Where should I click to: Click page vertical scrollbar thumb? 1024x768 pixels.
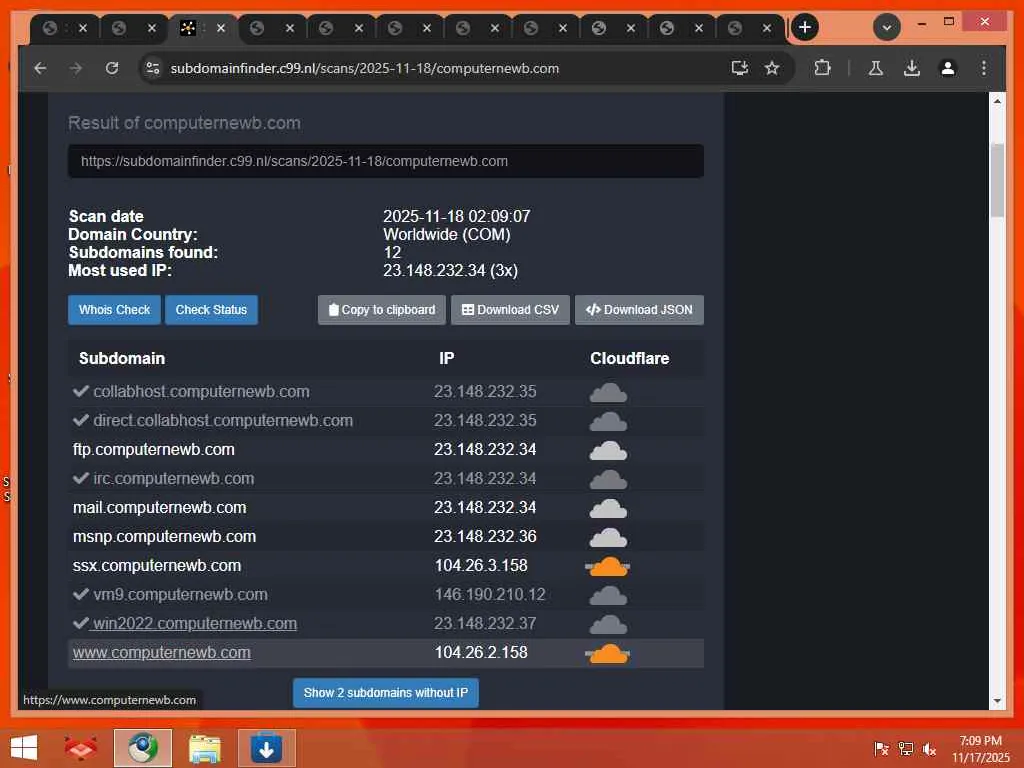pos(997,180)
